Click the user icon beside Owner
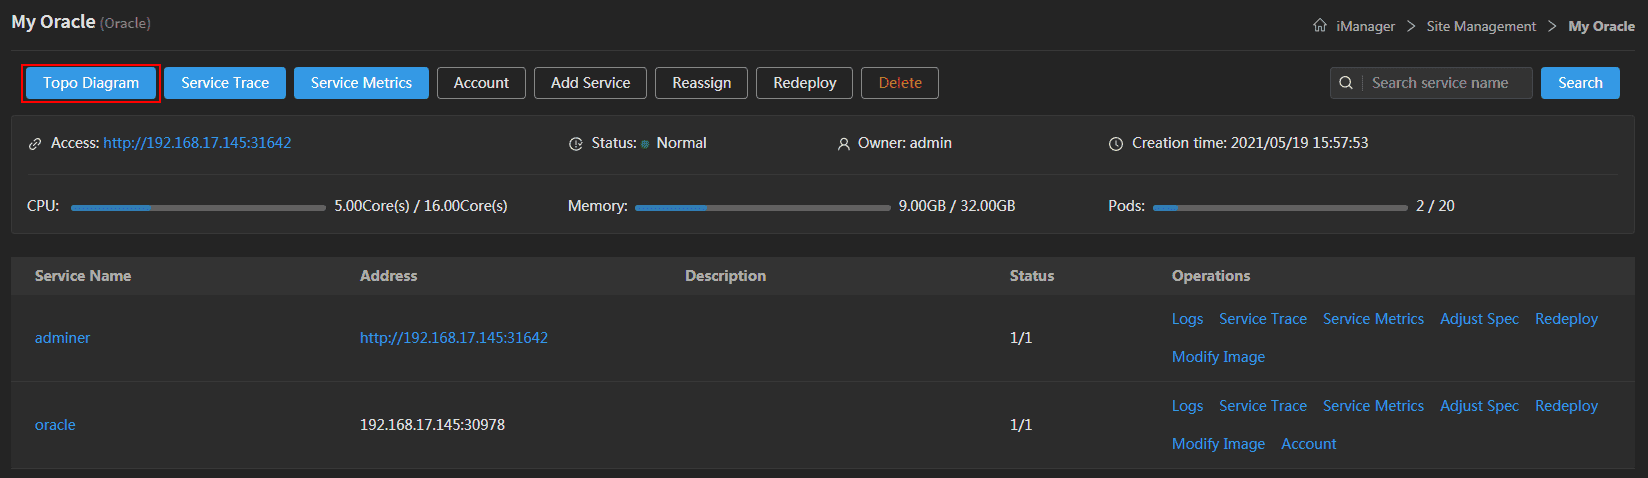 (844, 144)
